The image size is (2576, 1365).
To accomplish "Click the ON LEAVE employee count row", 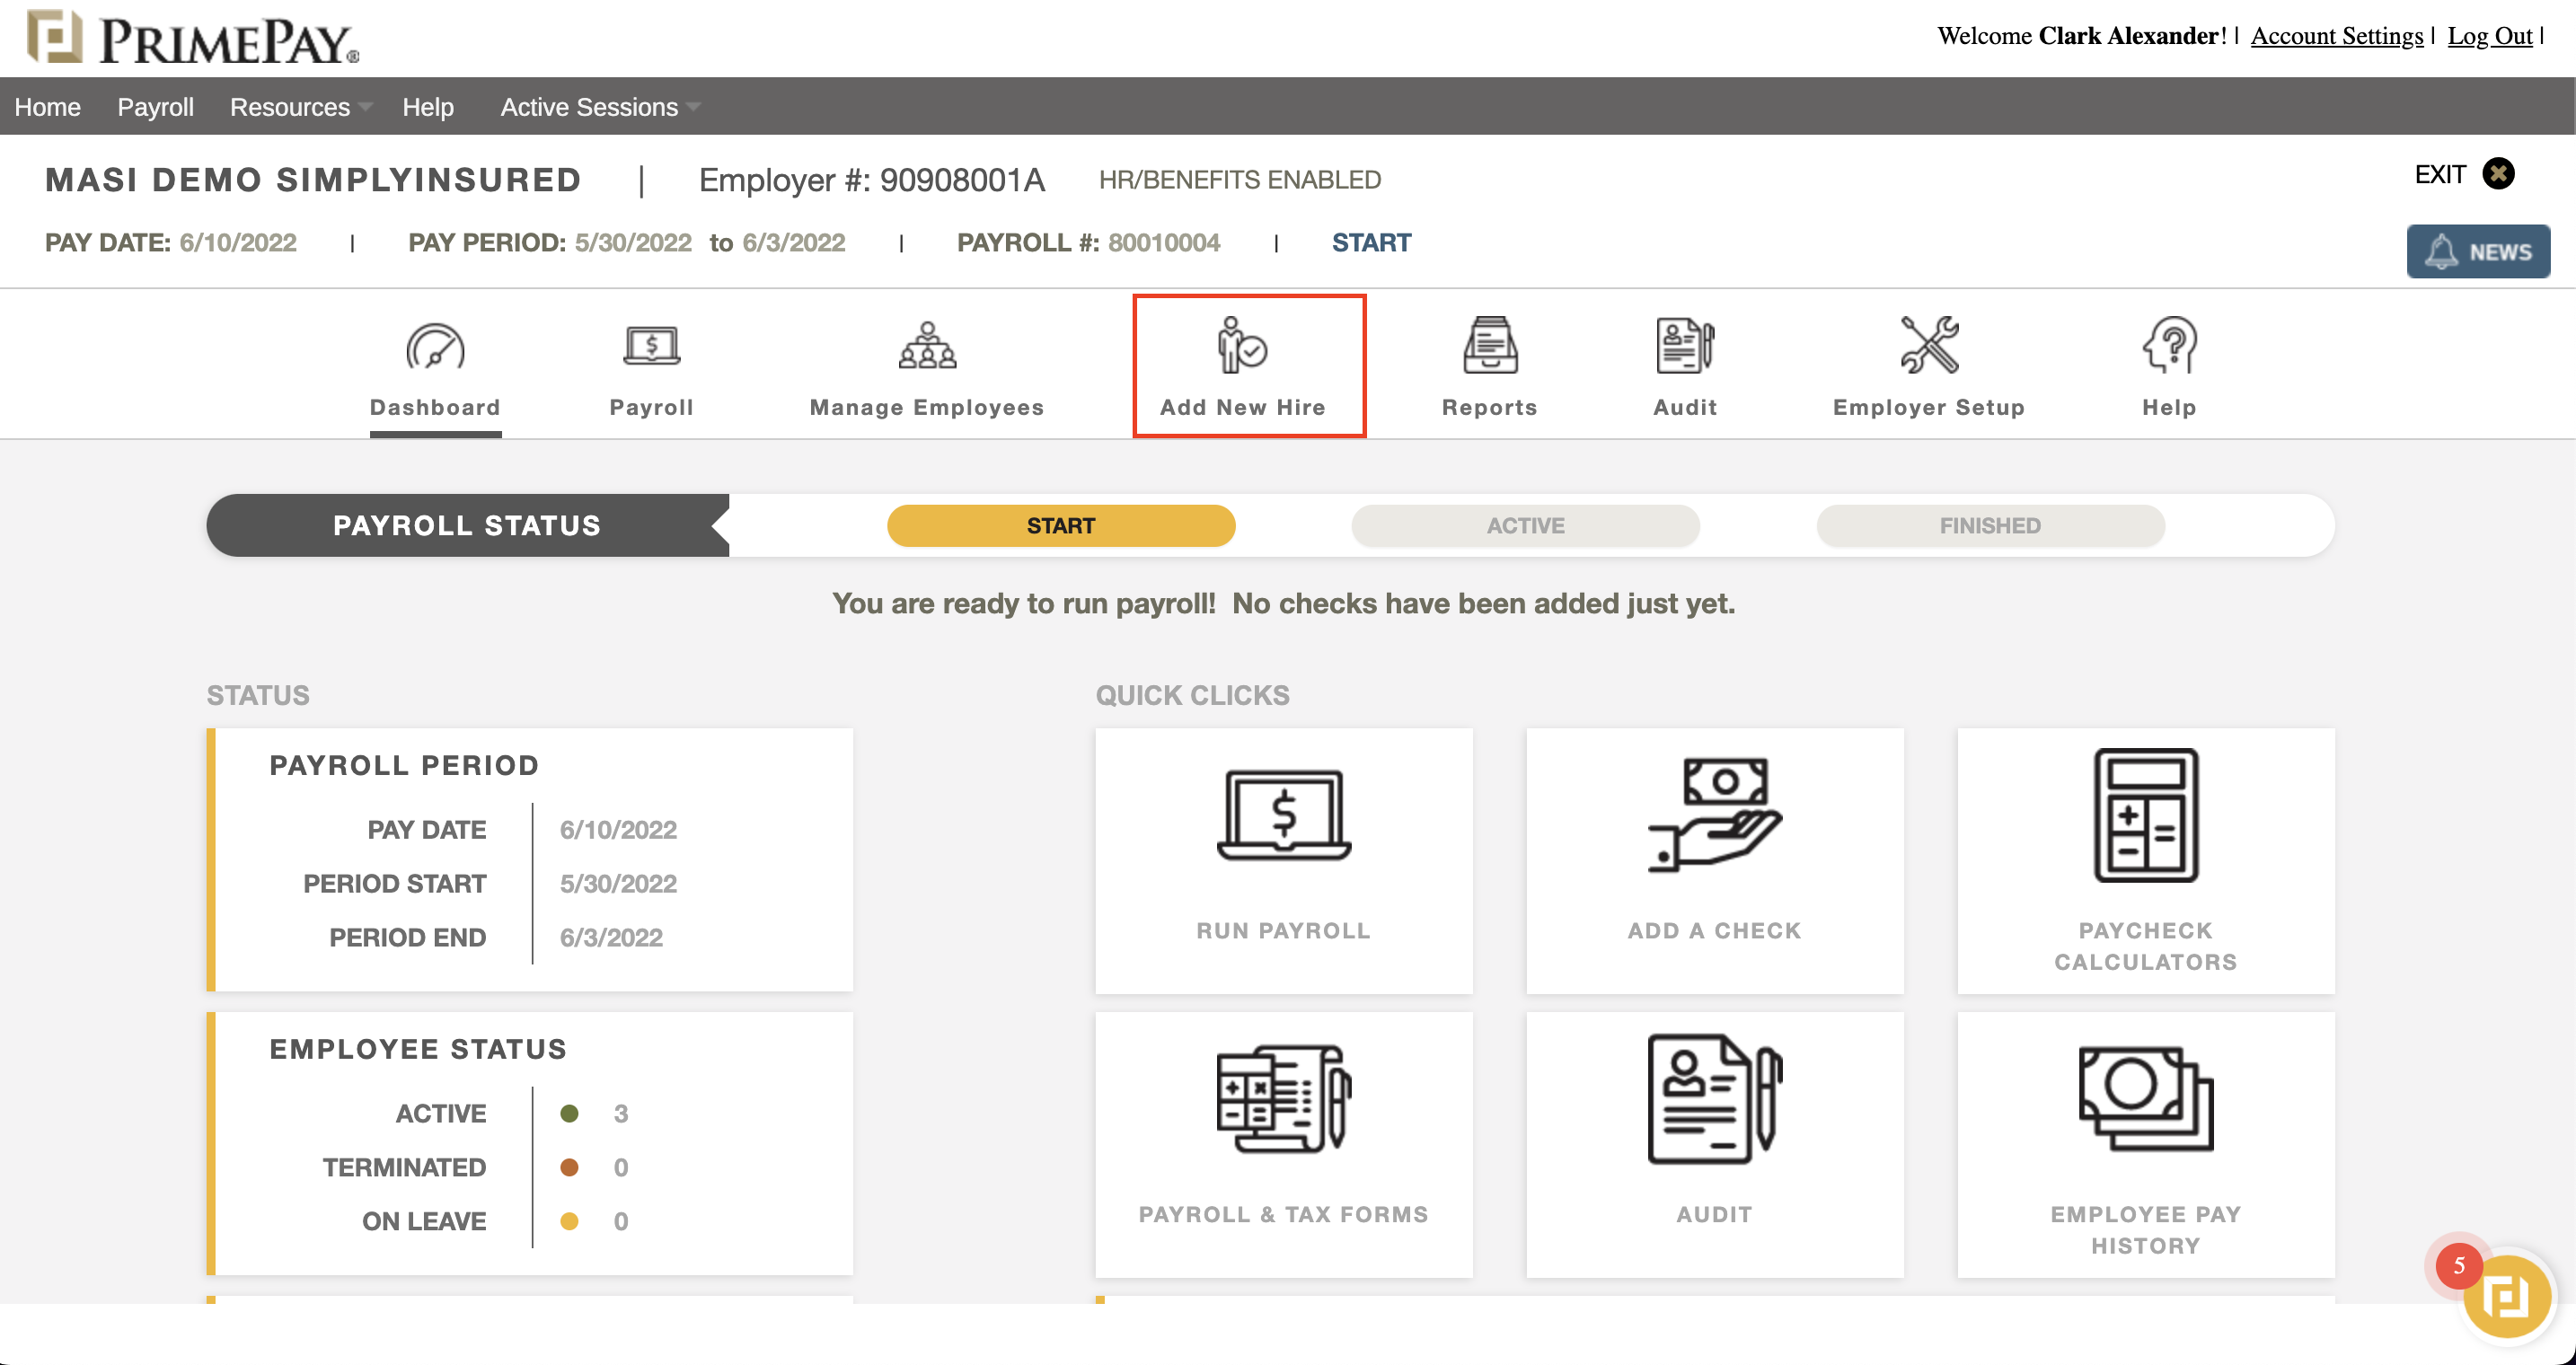I will click(495, 1221).
